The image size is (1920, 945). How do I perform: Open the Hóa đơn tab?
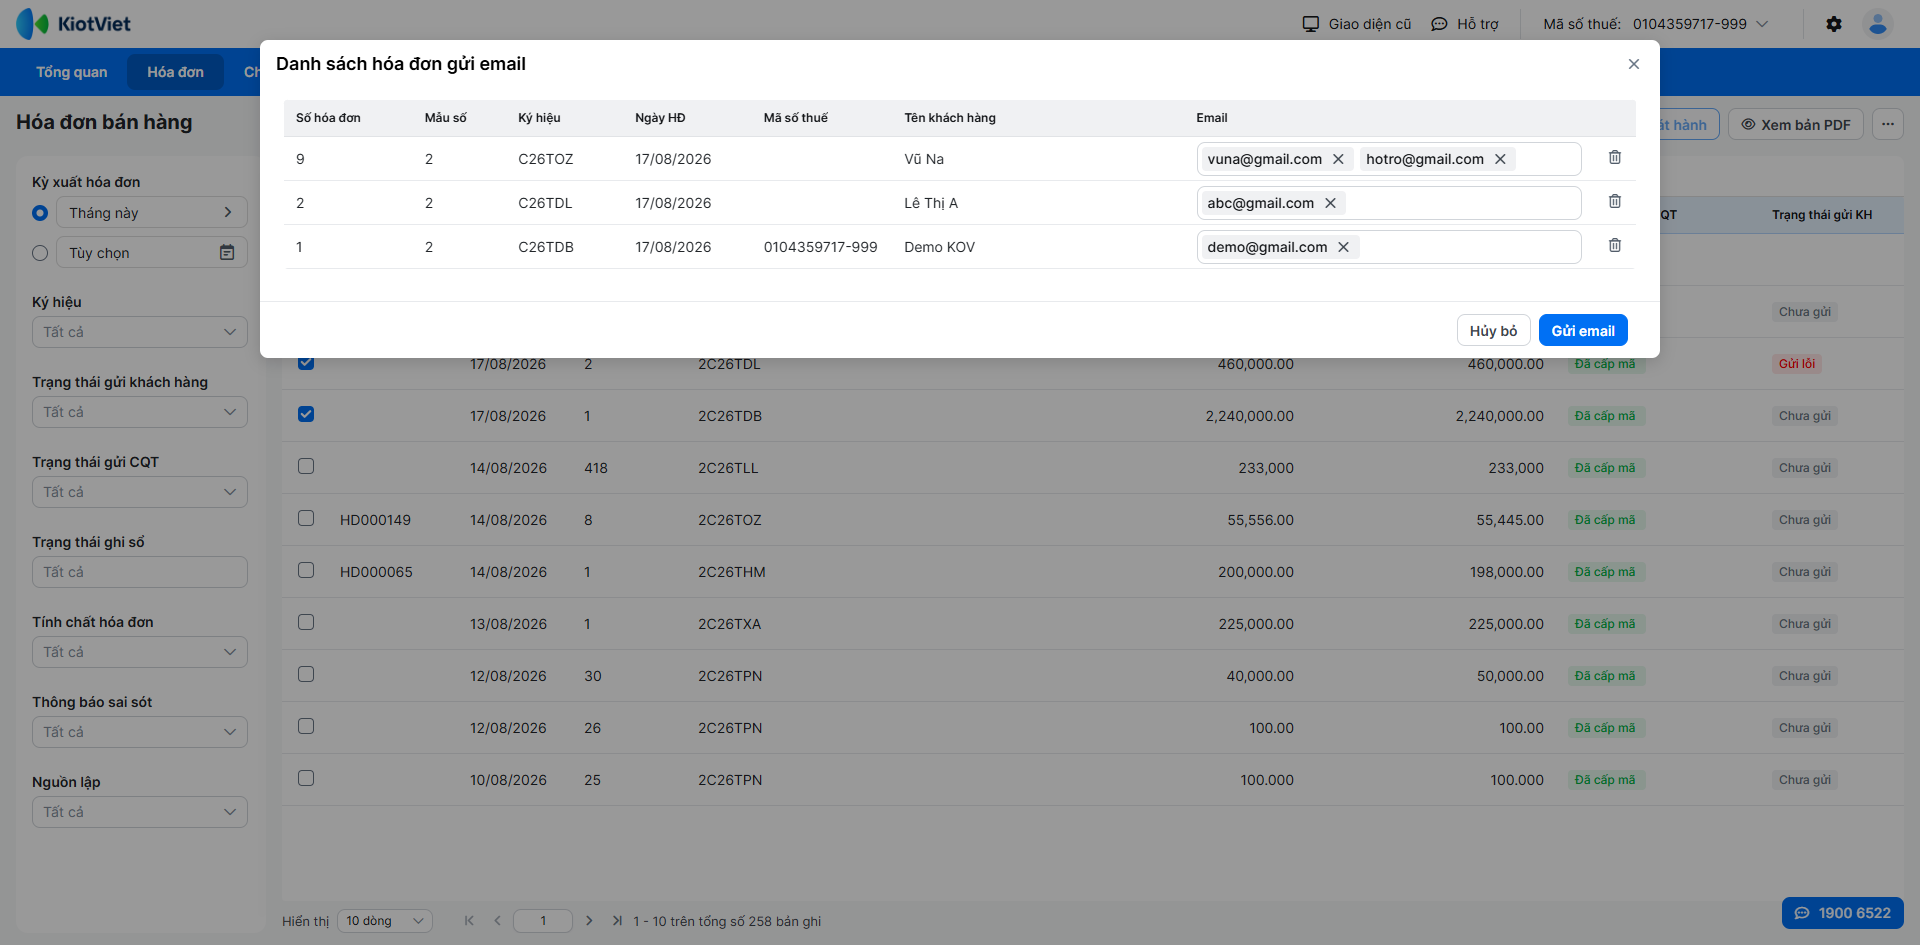175,72
